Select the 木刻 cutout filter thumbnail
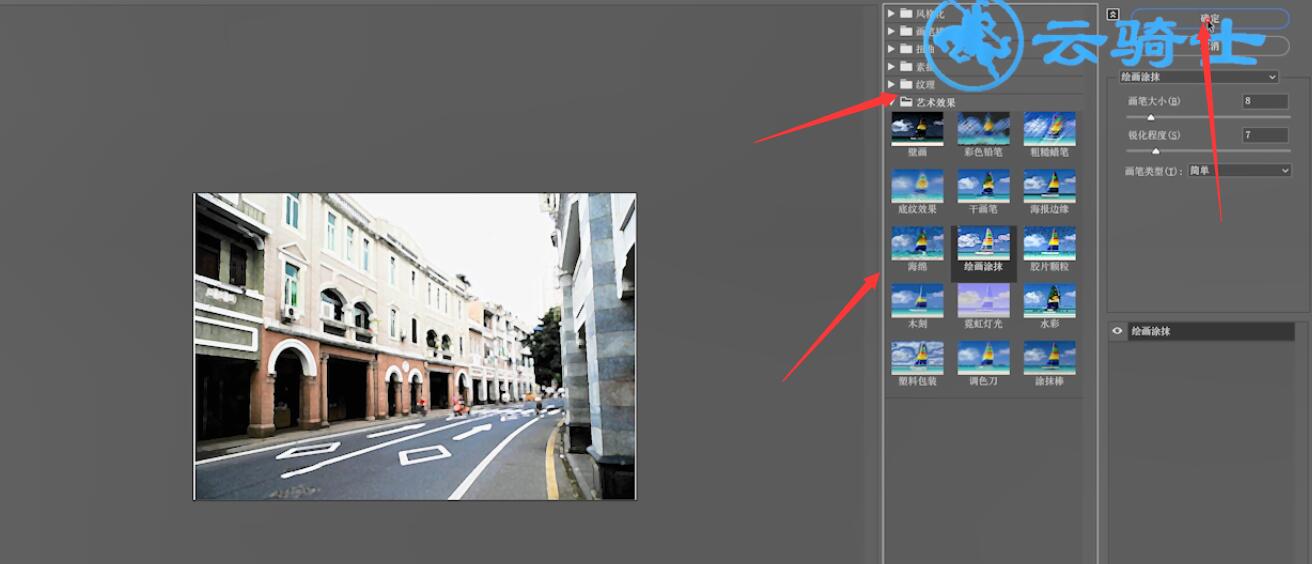This screenshot has height=564, width=1312. pos(917,300)
